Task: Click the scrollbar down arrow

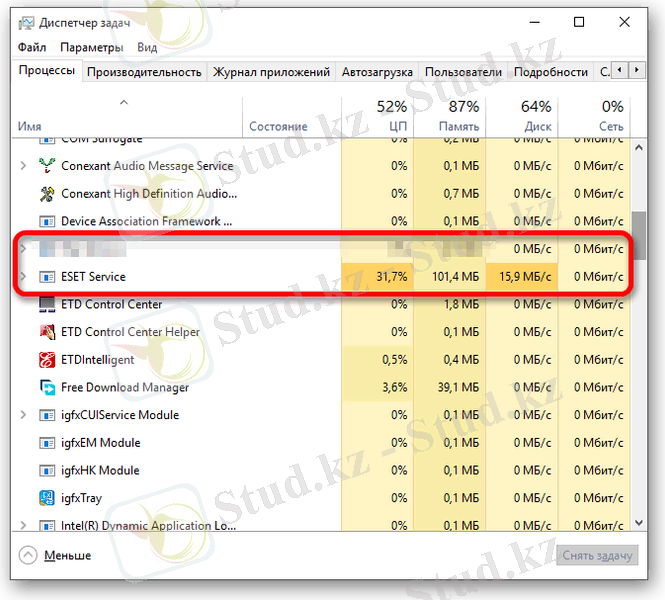Action: [639, 523]
